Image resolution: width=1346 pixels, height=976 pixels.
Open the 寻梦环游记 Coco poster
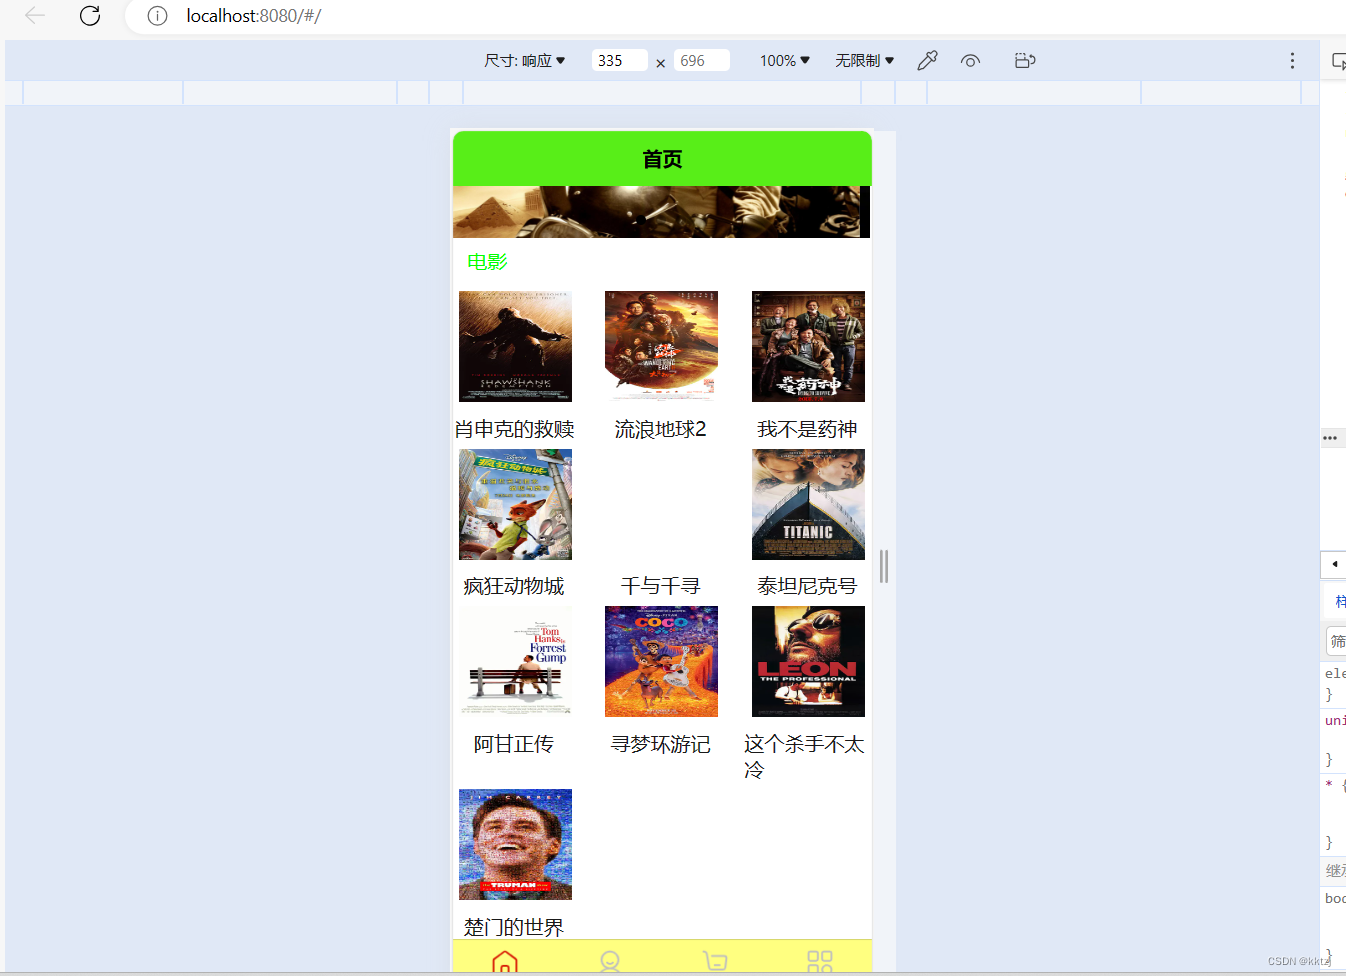tap(661, 661)
